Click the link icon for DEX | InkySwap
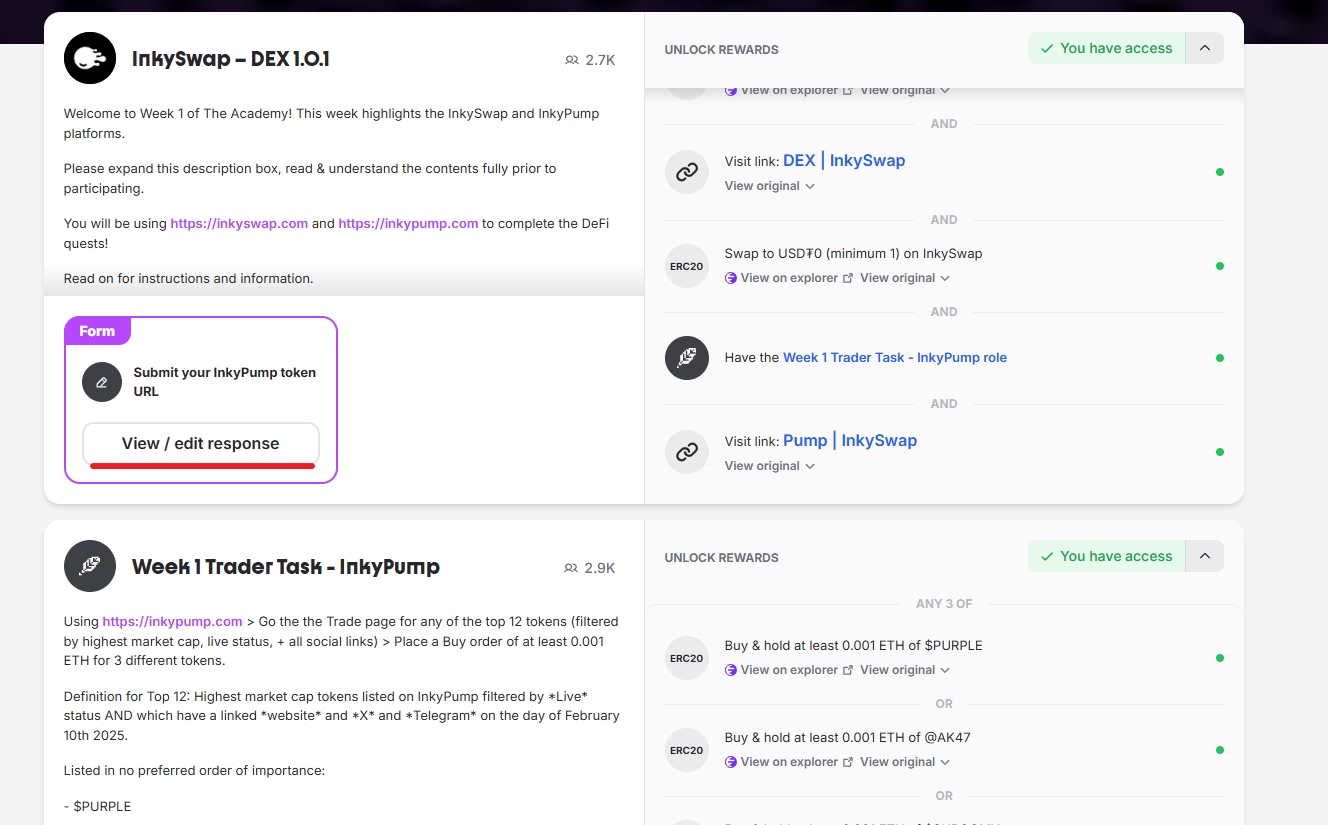The width and height of the screenshot is (1328, 825). point(687,172)
